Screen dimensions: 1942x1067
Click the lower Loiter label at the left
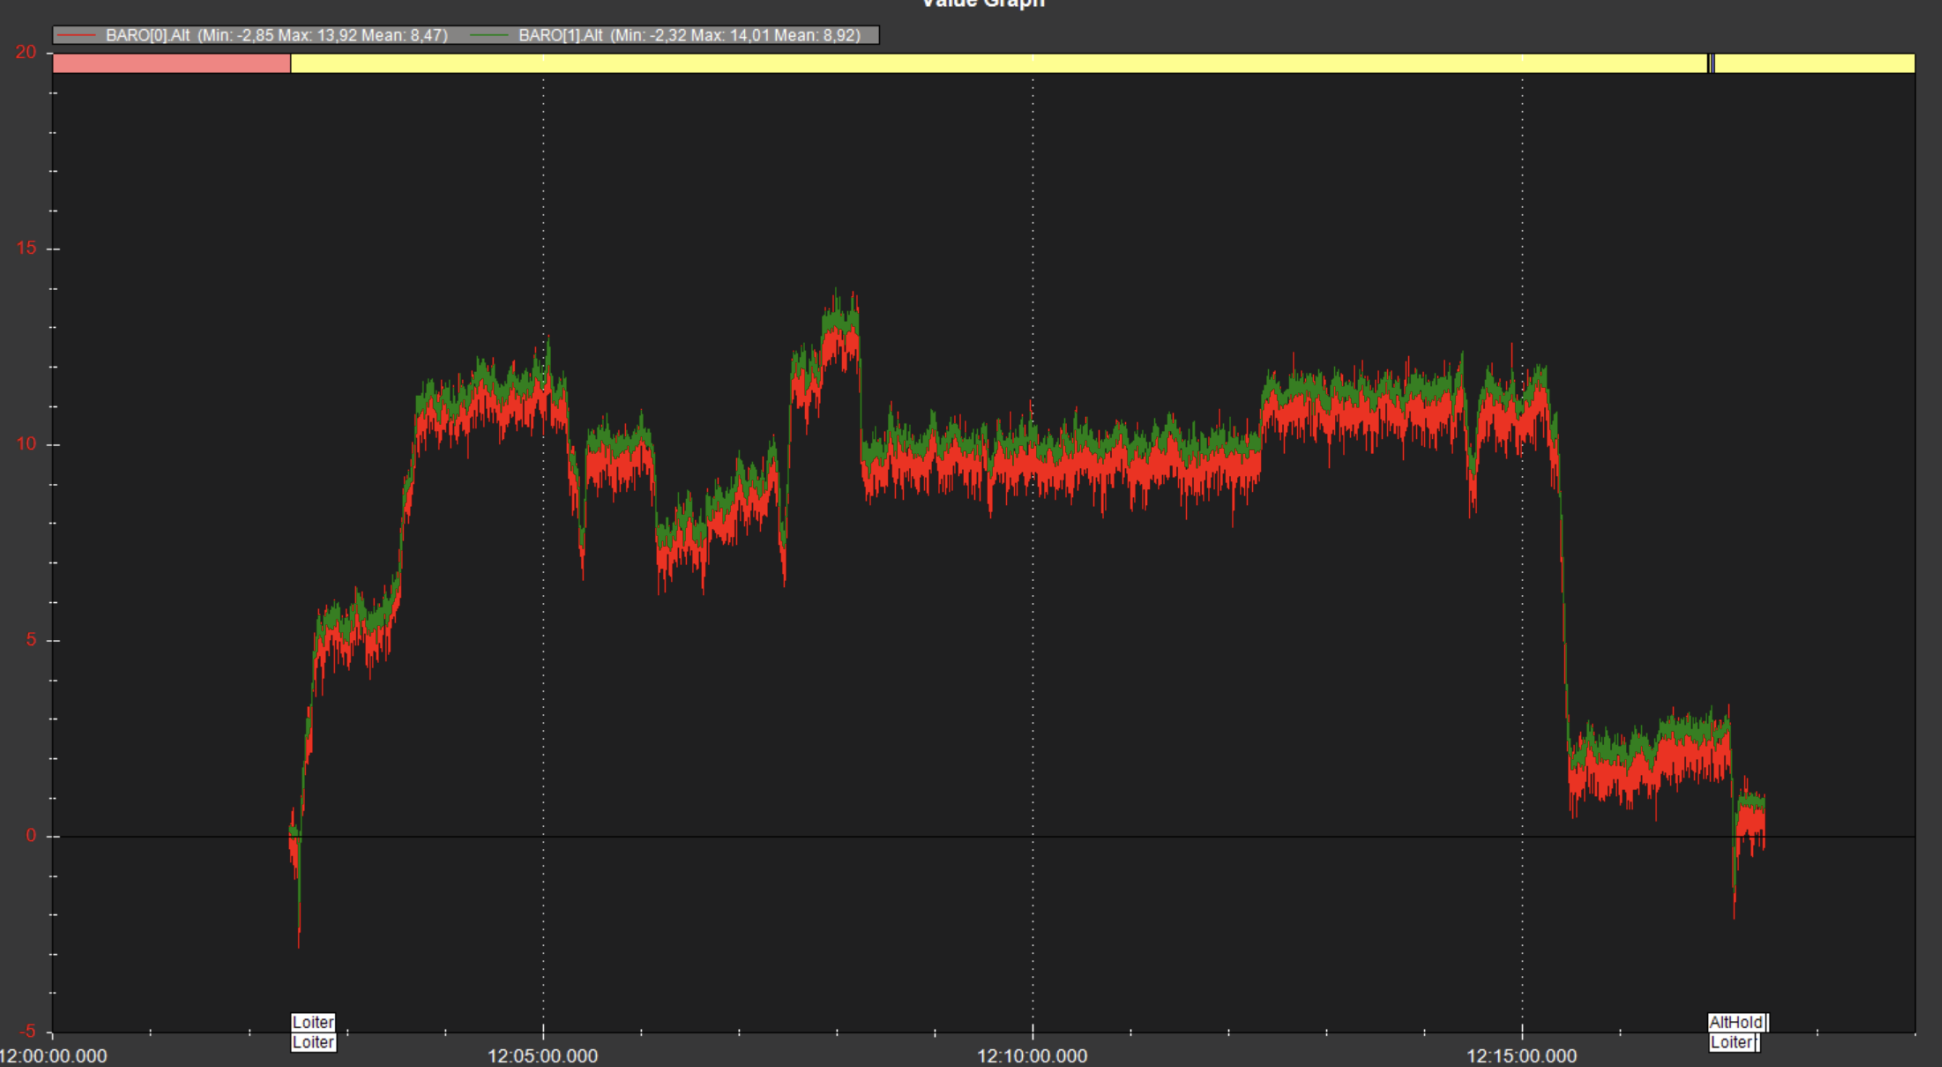click(313, 1042)
